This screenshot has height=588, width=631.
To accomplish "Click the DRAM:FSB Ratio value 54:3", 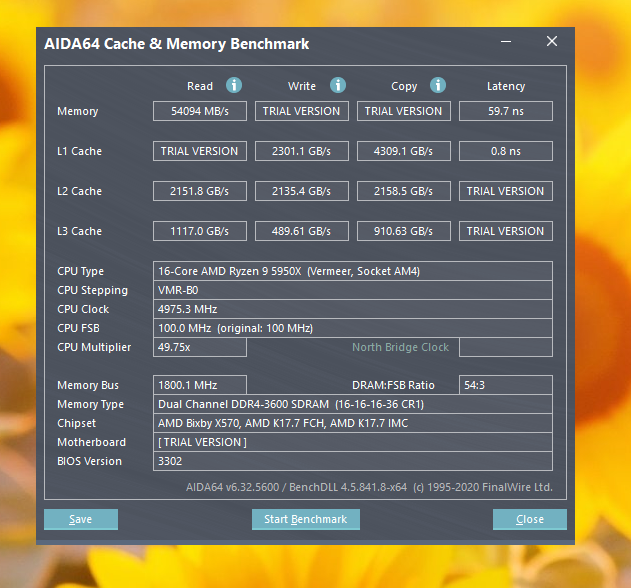I will pyautogui.click(x=506, y=385).
